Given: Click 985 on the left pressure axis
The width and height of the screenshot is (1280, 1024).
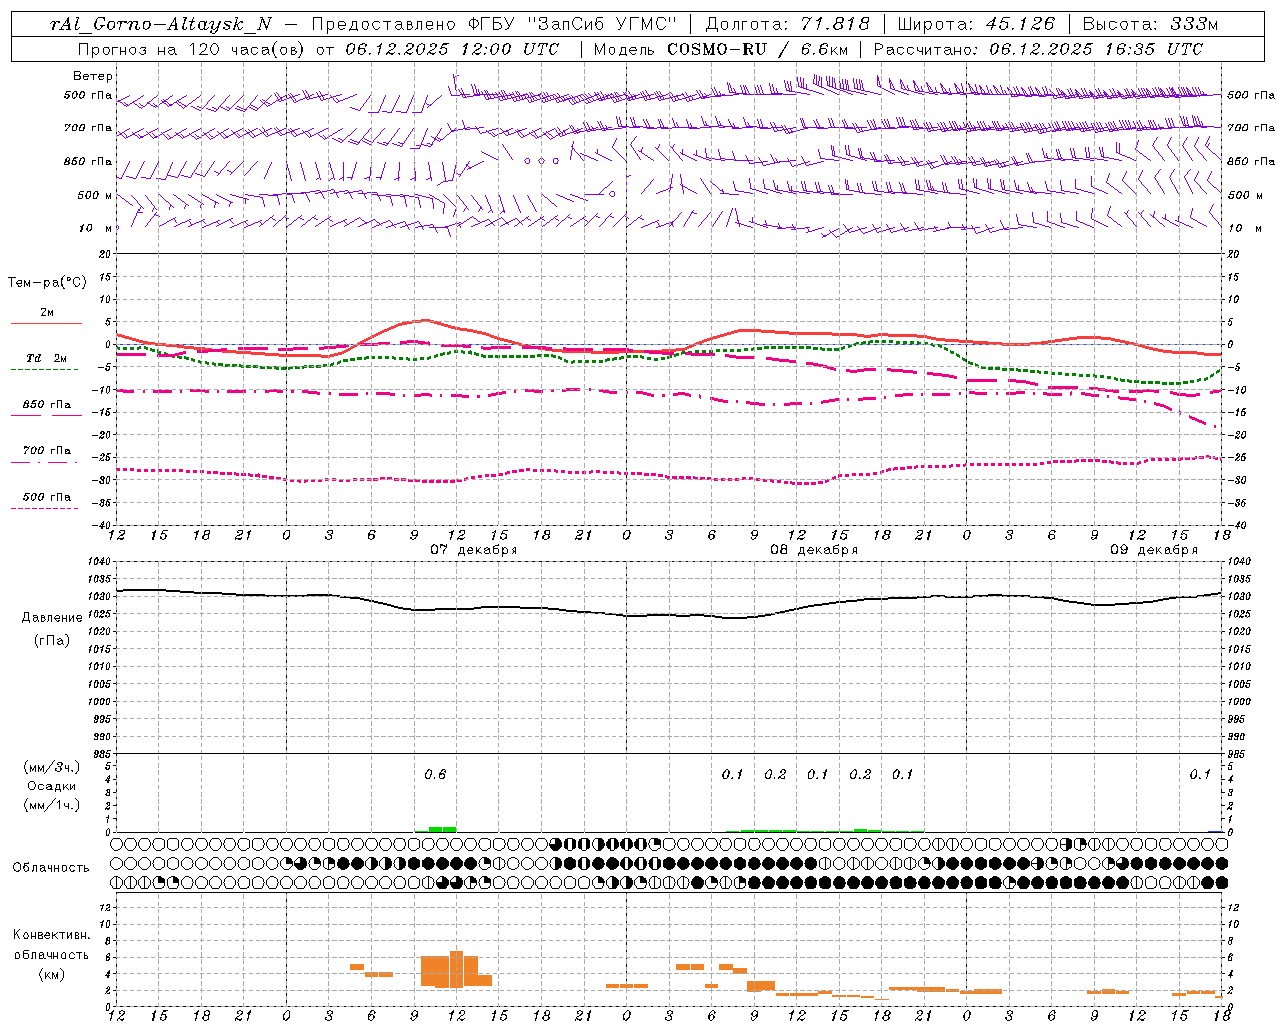Looking at the screenshot, I should 103,754.
